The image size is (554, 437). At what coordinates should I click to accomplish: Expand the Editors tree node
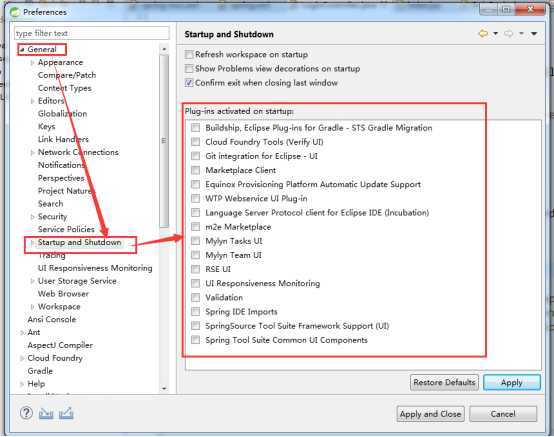coord(33,101)
